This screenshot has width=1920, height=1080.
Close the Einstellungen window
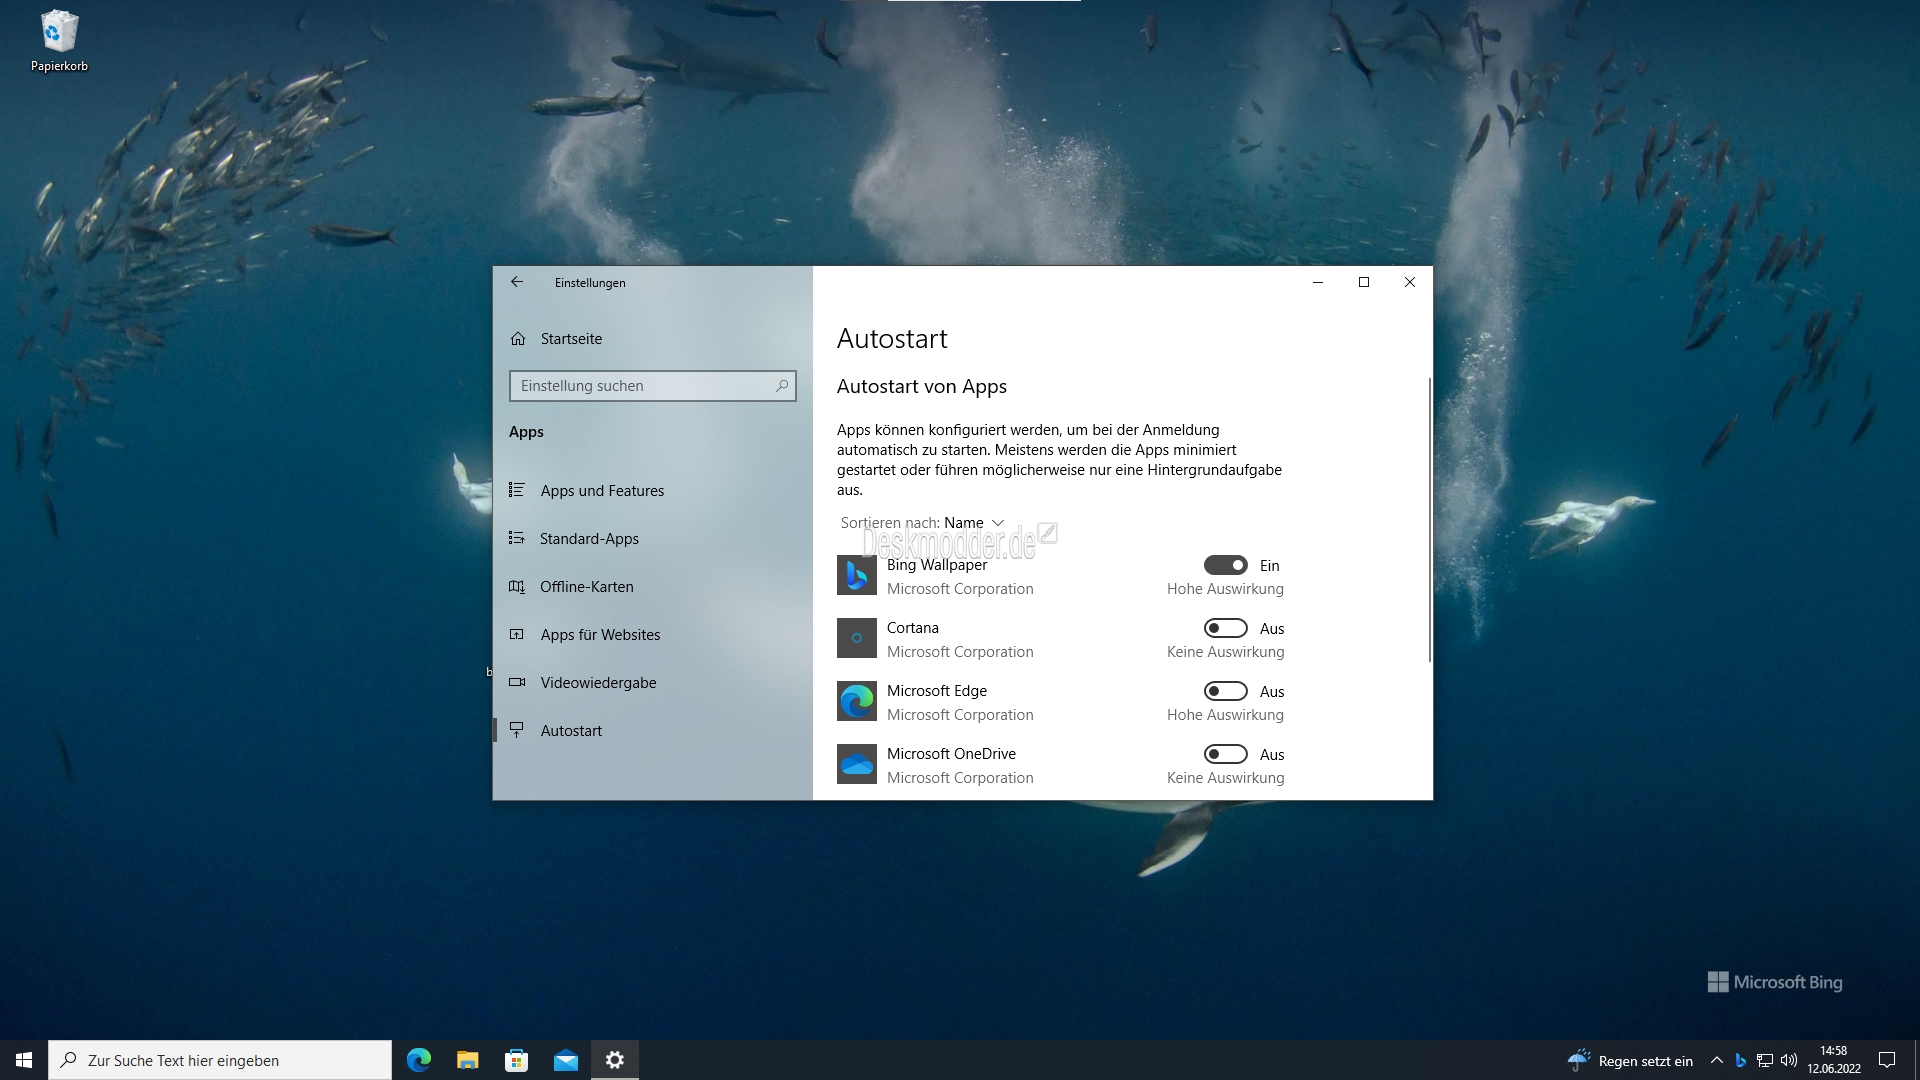[x=1410, y=282]
